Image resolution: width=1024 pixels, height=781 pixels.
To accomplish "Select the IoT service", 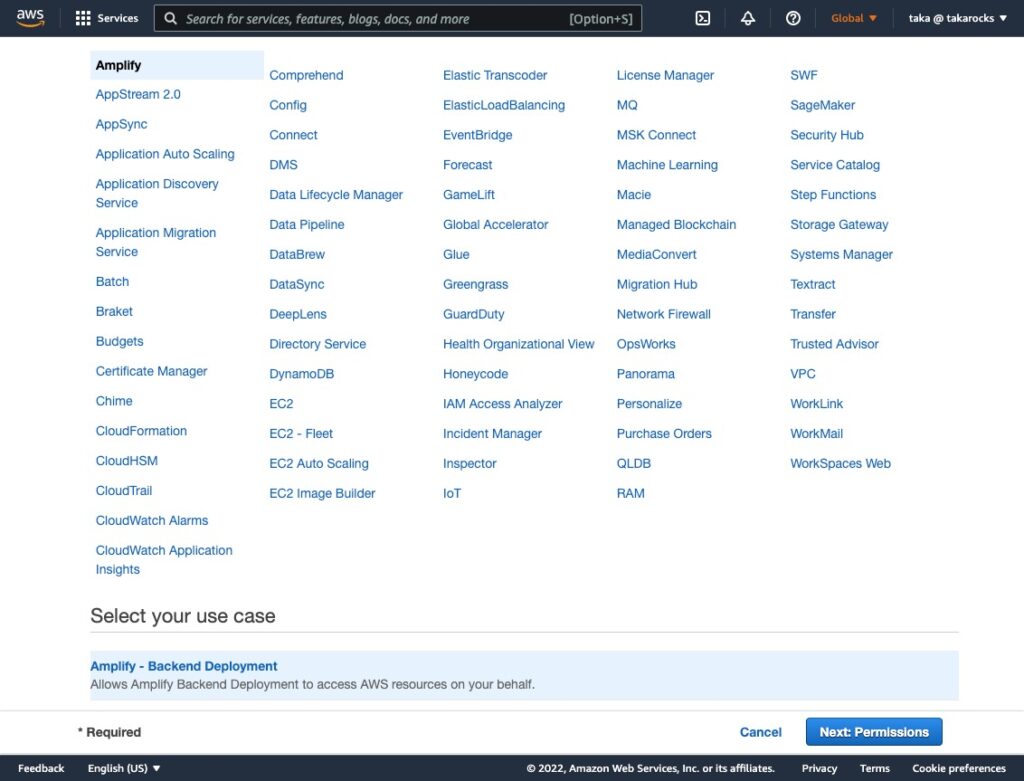I will pos(452,494).
